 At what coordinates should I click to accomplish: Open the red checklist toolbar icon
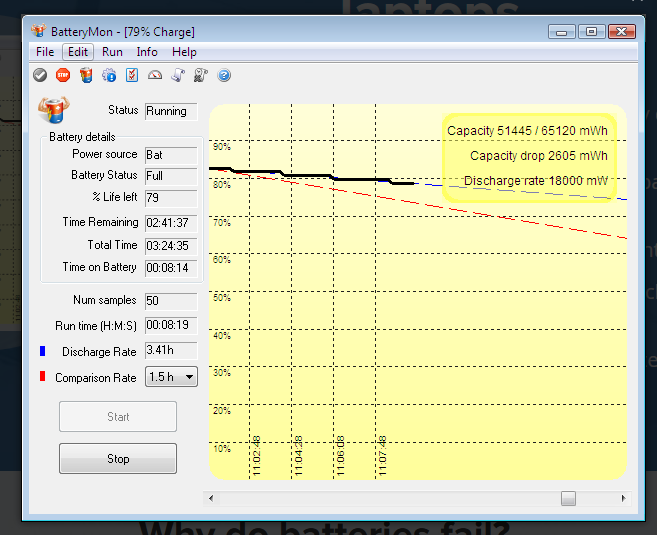(132, 75)
